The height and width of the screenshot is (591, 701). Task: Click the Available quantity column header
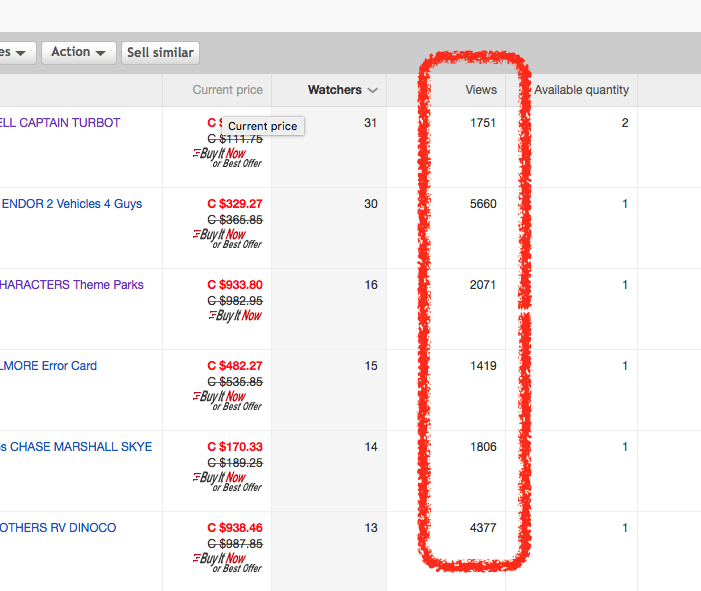pyautogui.click(x=581, y=90)
